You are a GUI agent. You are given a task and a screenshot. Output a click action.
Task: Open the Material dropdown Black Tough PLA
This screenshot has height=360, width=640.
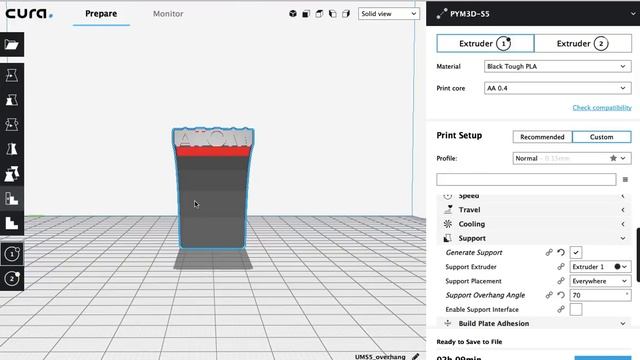(558, 66)
